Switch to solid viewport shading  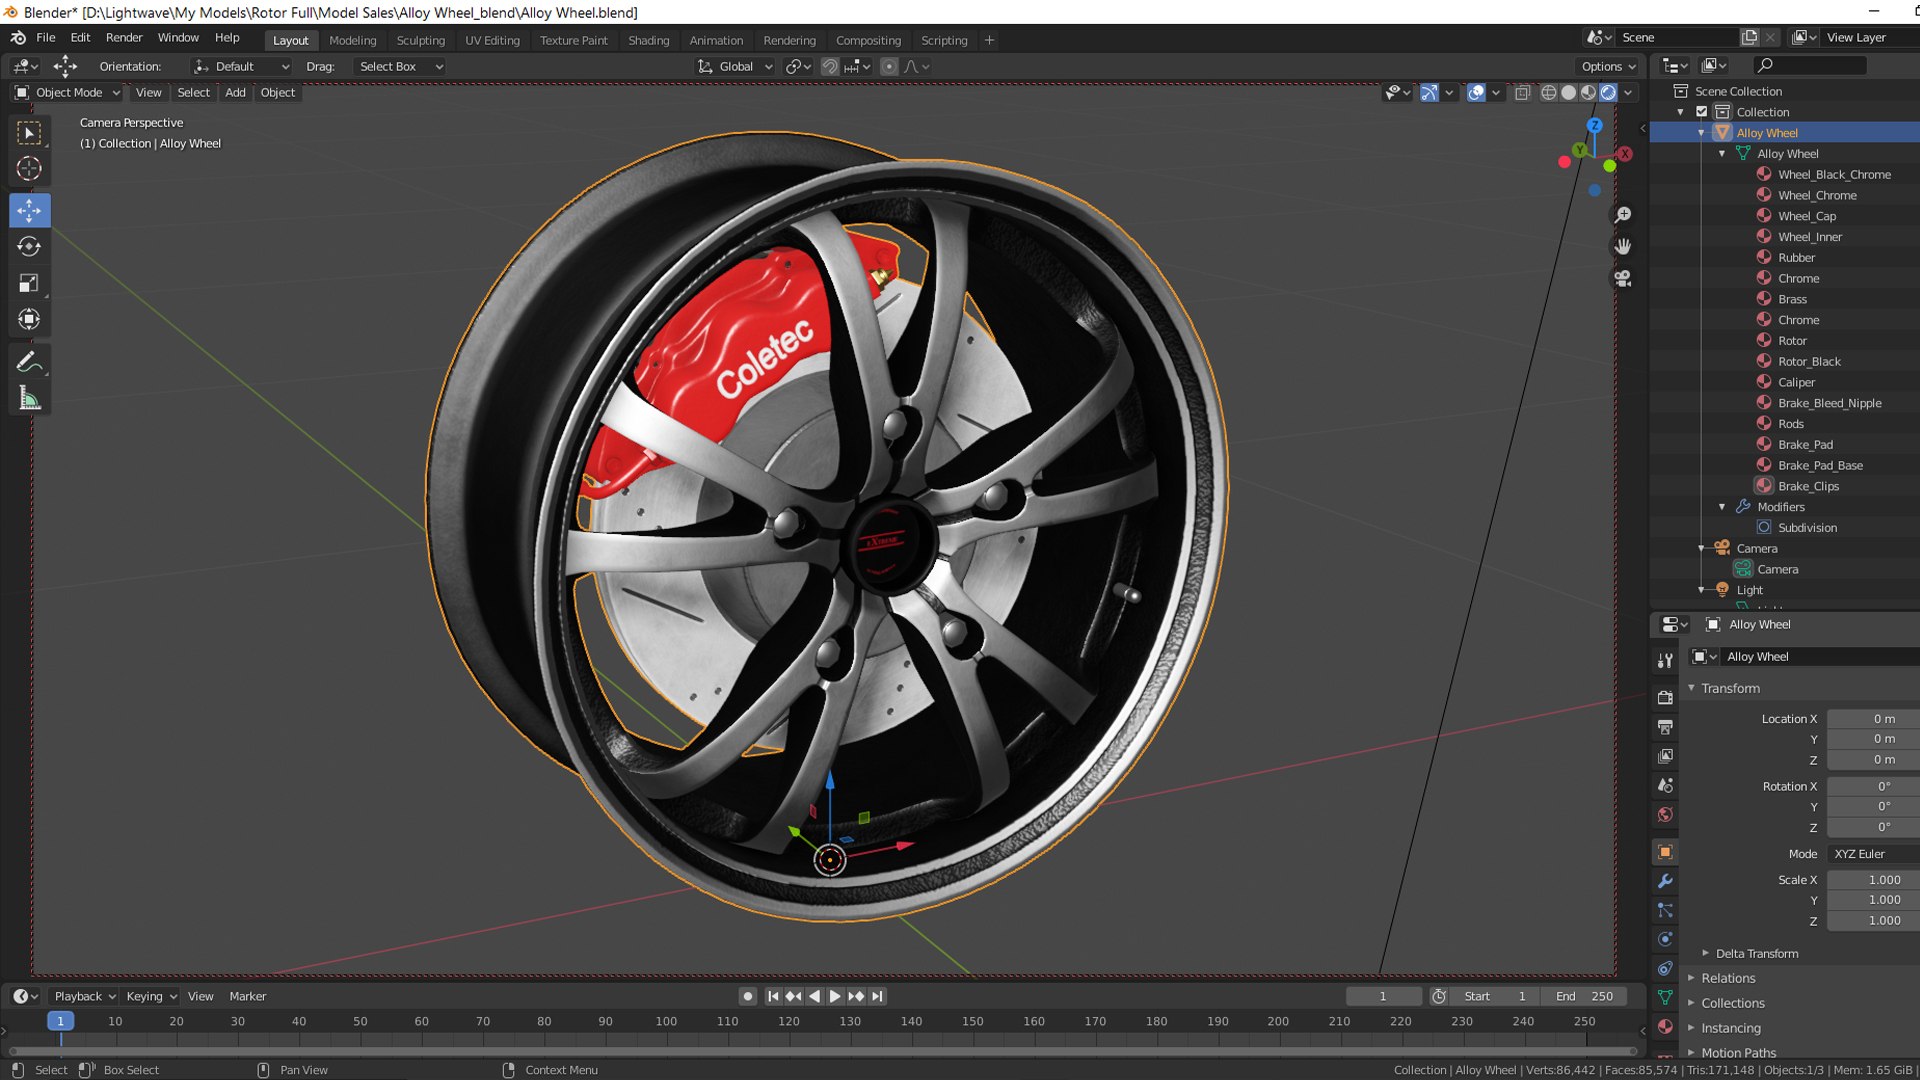pos(1568,92)
